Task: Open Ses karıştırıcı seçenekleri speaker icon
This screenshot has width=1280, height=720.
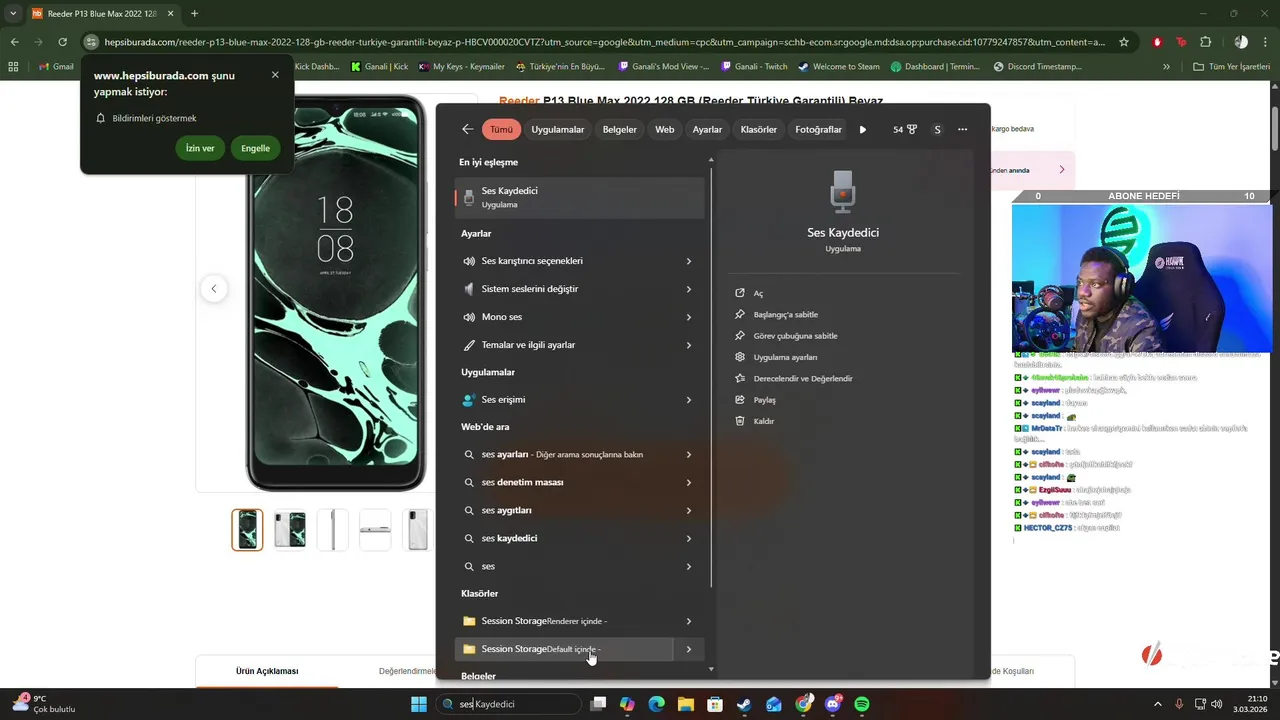Action: (469, 261)
